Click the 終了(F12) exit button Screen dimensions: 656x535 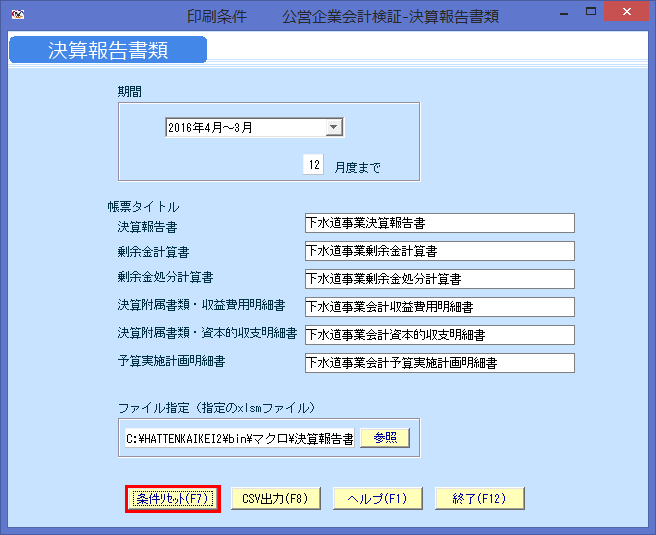point(480,499)
